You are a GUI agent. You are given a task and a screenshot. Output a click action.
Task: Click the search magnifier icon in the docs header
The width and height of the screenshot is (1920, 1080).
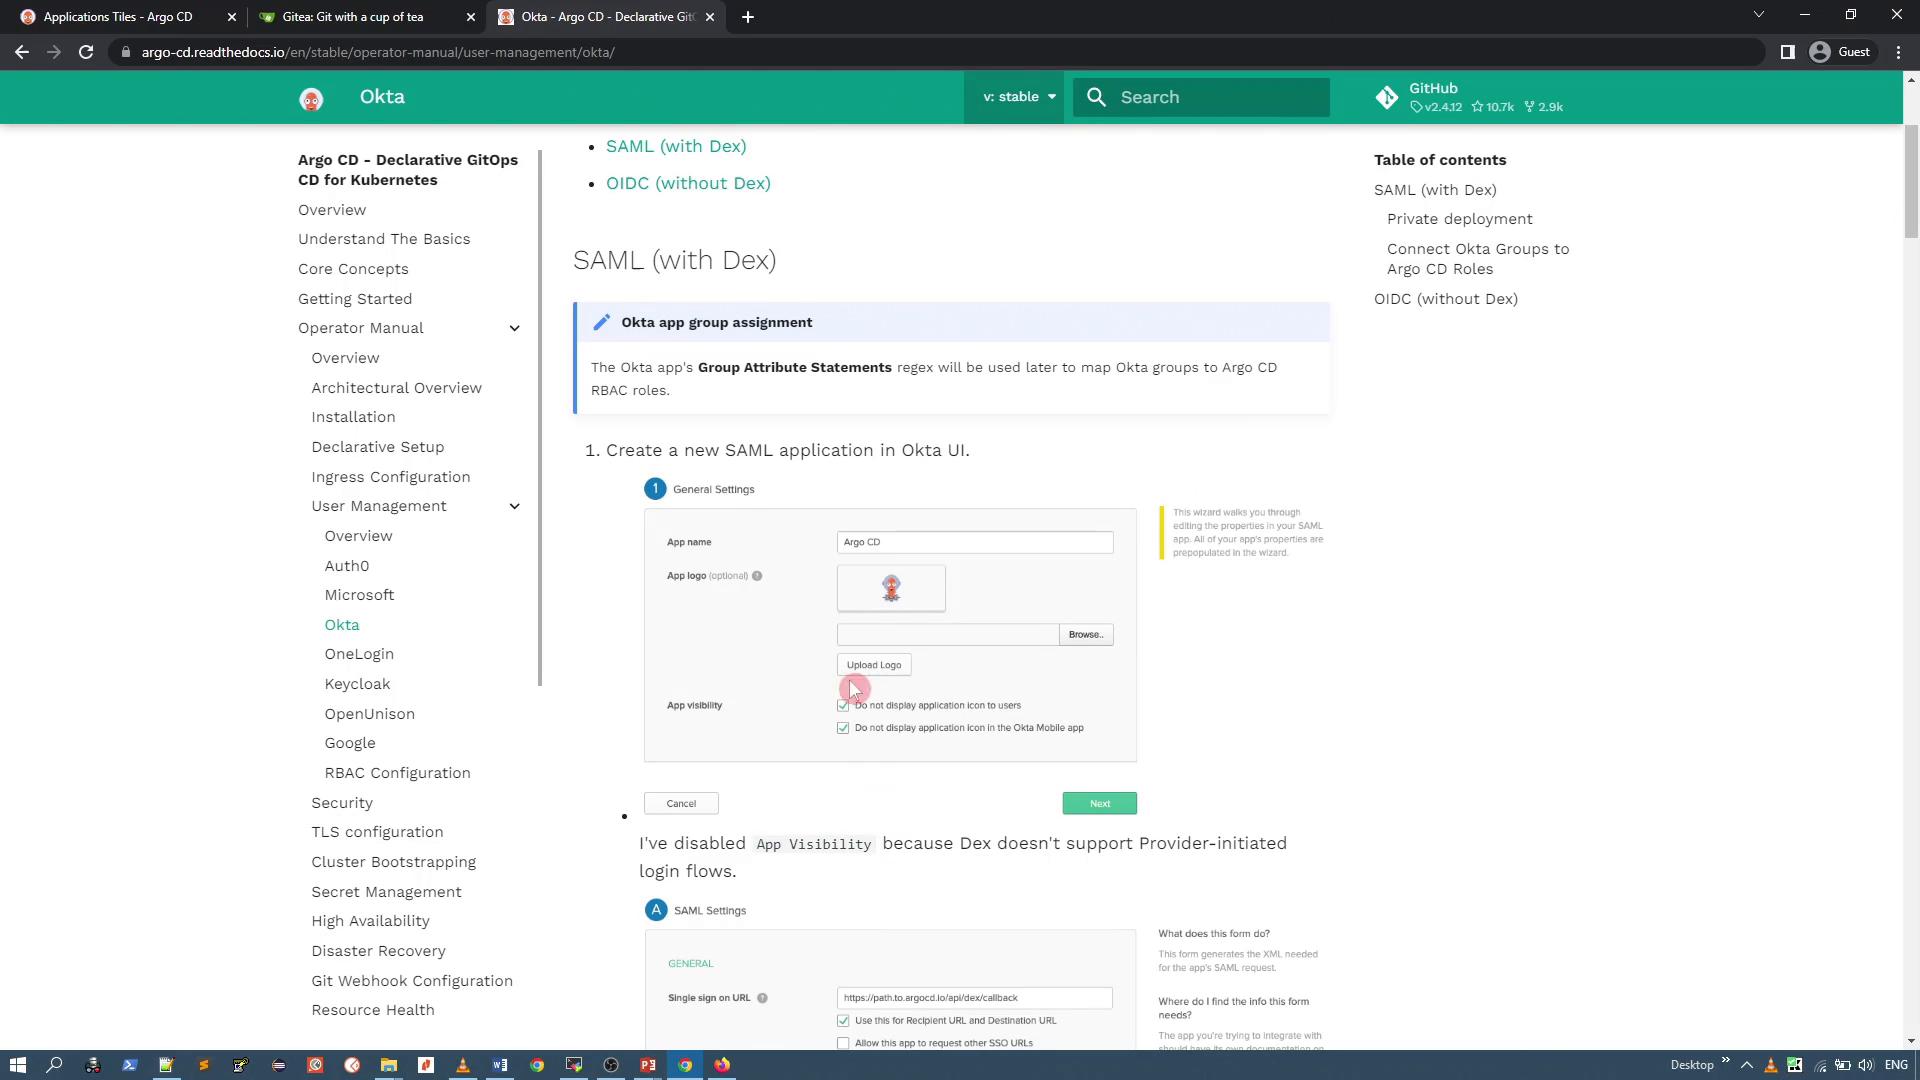click(x=1097, y=97)
